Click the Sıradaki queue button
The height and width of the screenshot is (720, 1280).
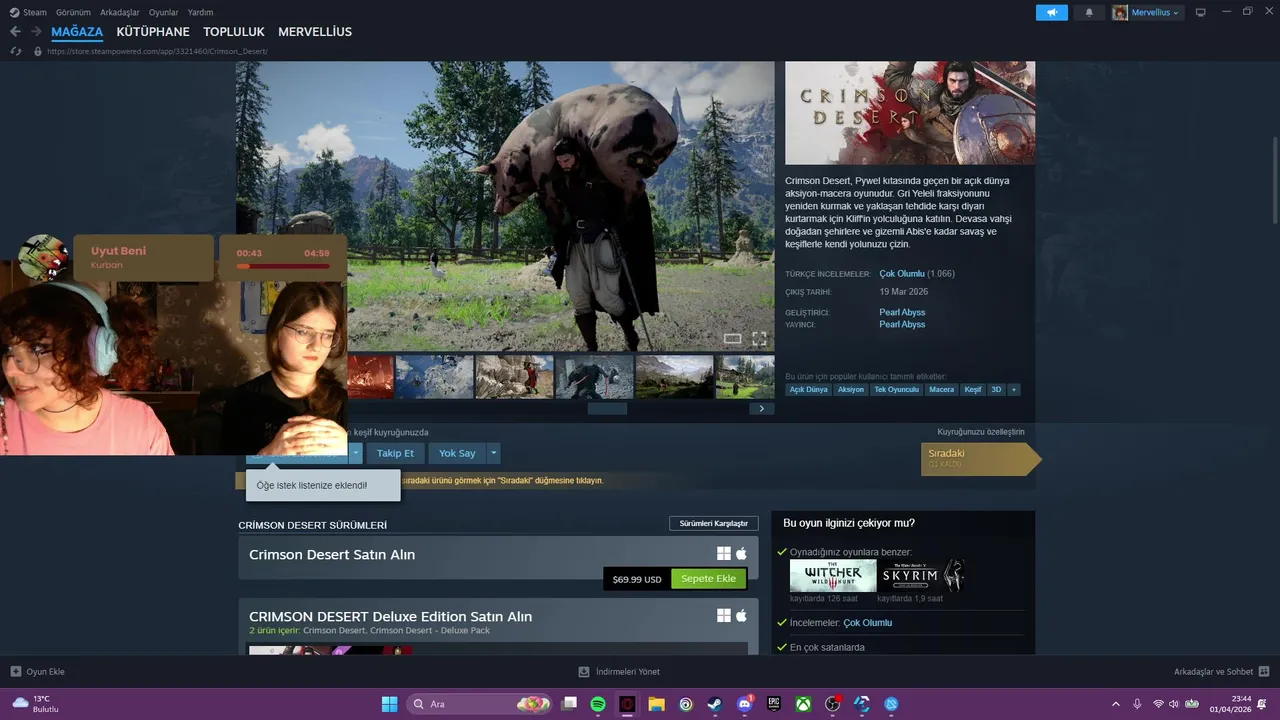(x=981, y=459)
